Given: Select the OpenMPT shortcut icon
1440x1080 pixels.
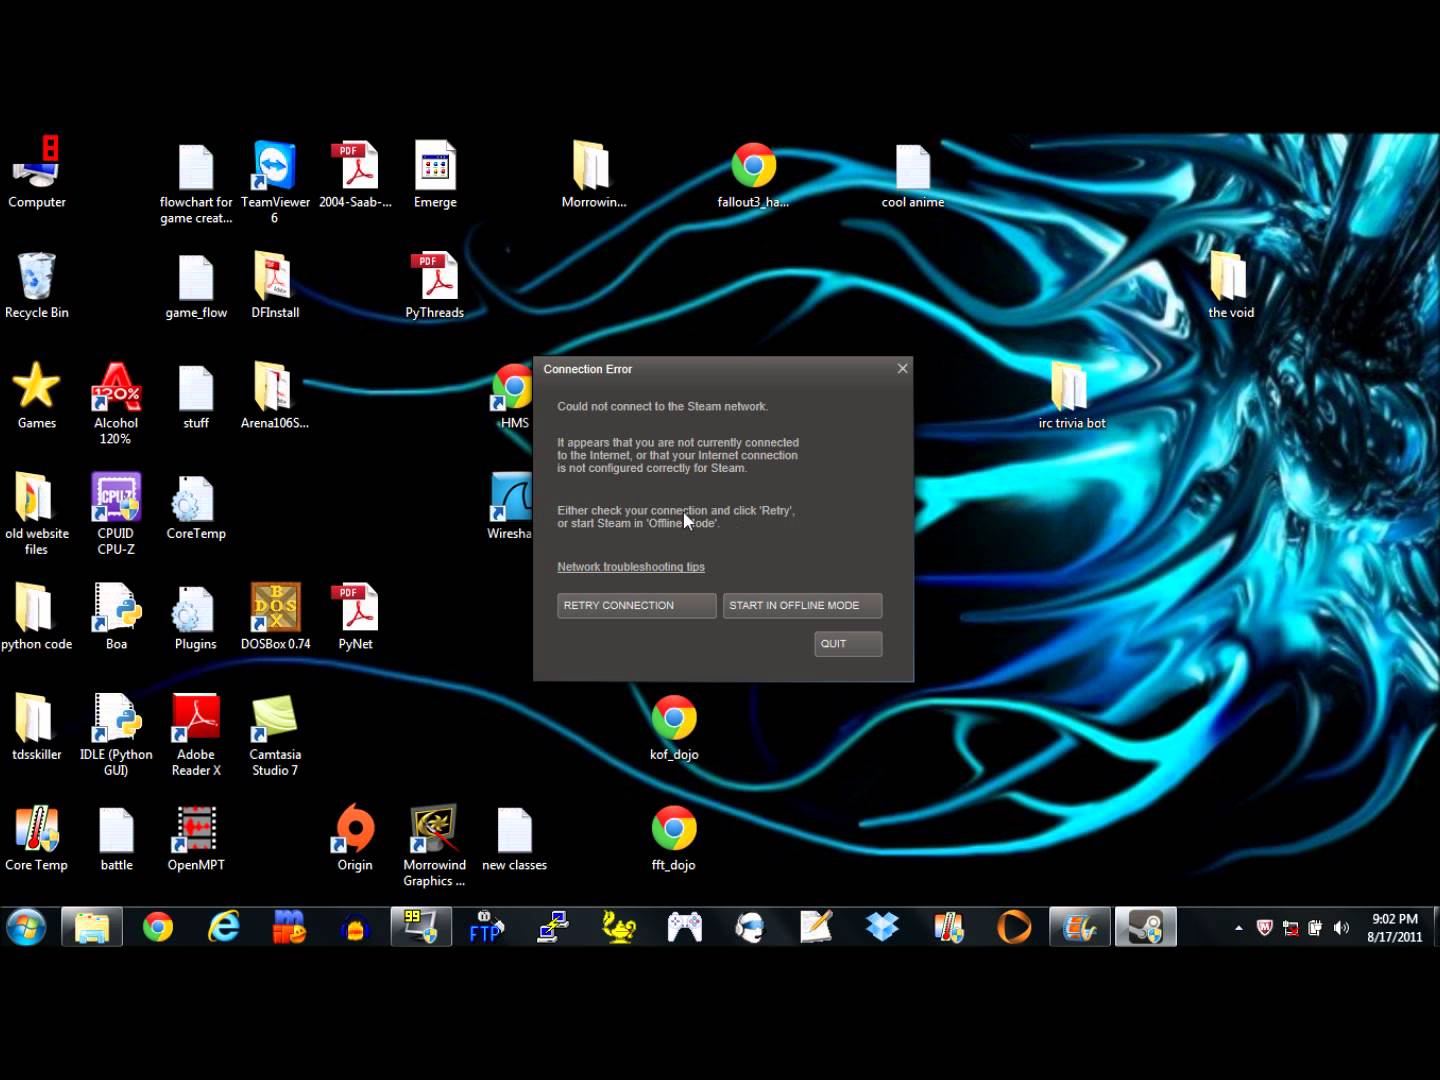Looking at the screenshot, I should [x=196, y=838].
